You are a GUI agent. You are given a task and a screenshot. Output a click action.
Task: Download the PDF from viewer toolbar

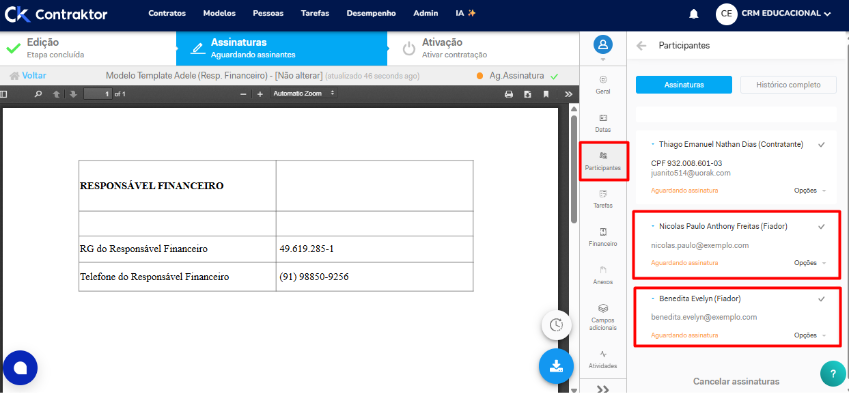(527, 94)
